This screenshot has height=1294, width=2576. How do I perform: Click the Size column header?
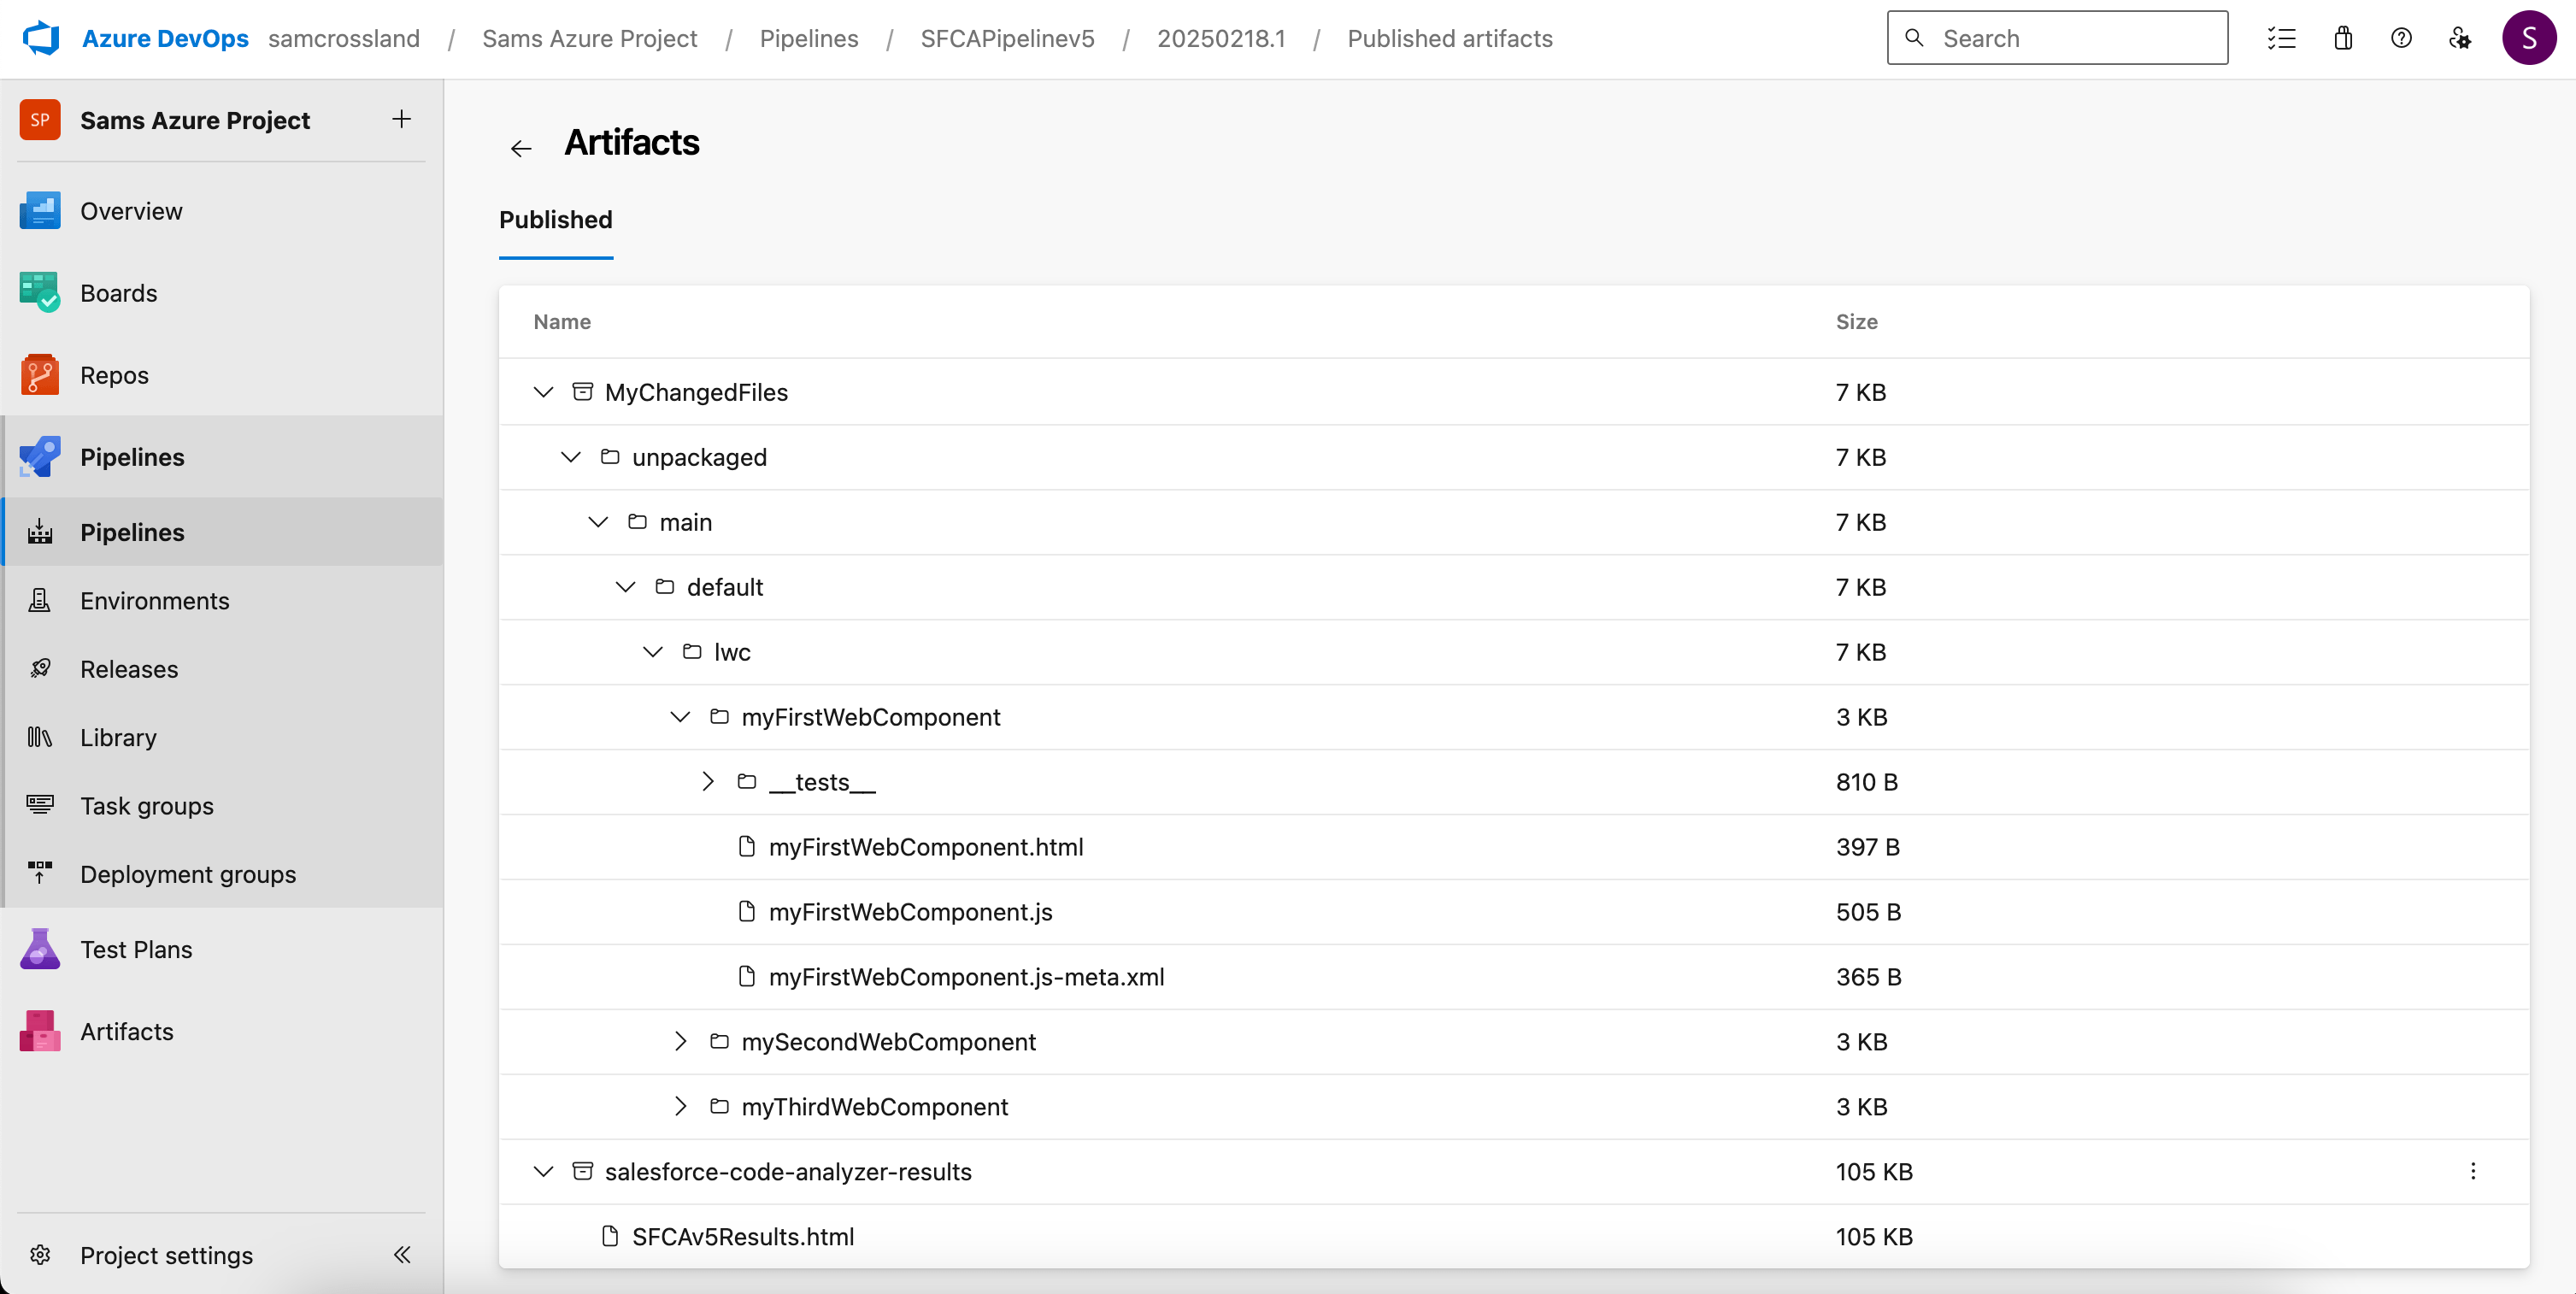tap(1856, 322)
